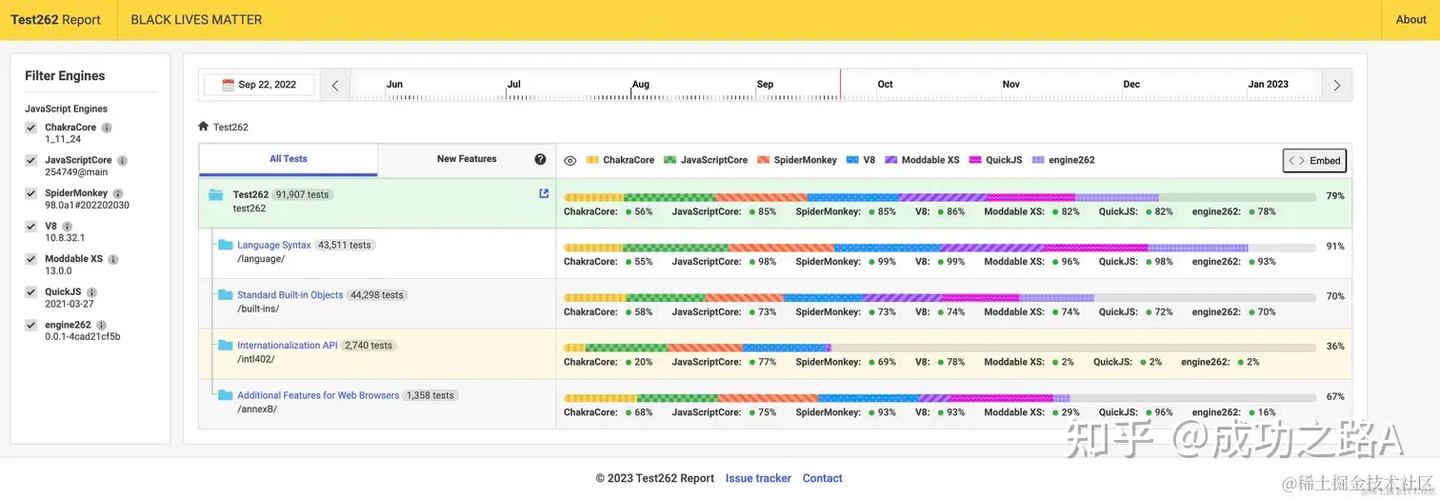The width and height of the screenshot is (1440, 499).
Task: Open the Contact footer link
Action: tap(822, 478)
